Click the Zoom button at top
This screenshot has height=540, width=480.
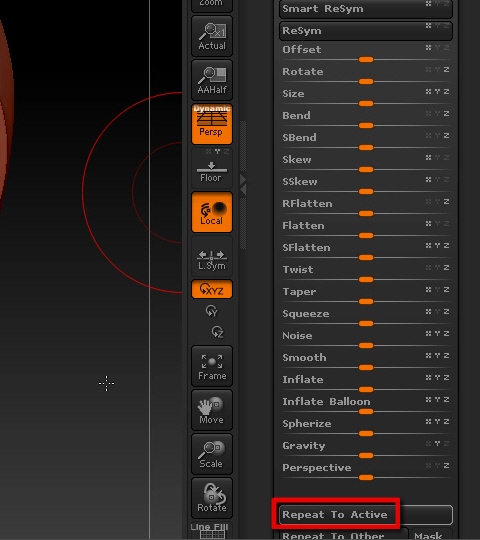coord(212,6)
